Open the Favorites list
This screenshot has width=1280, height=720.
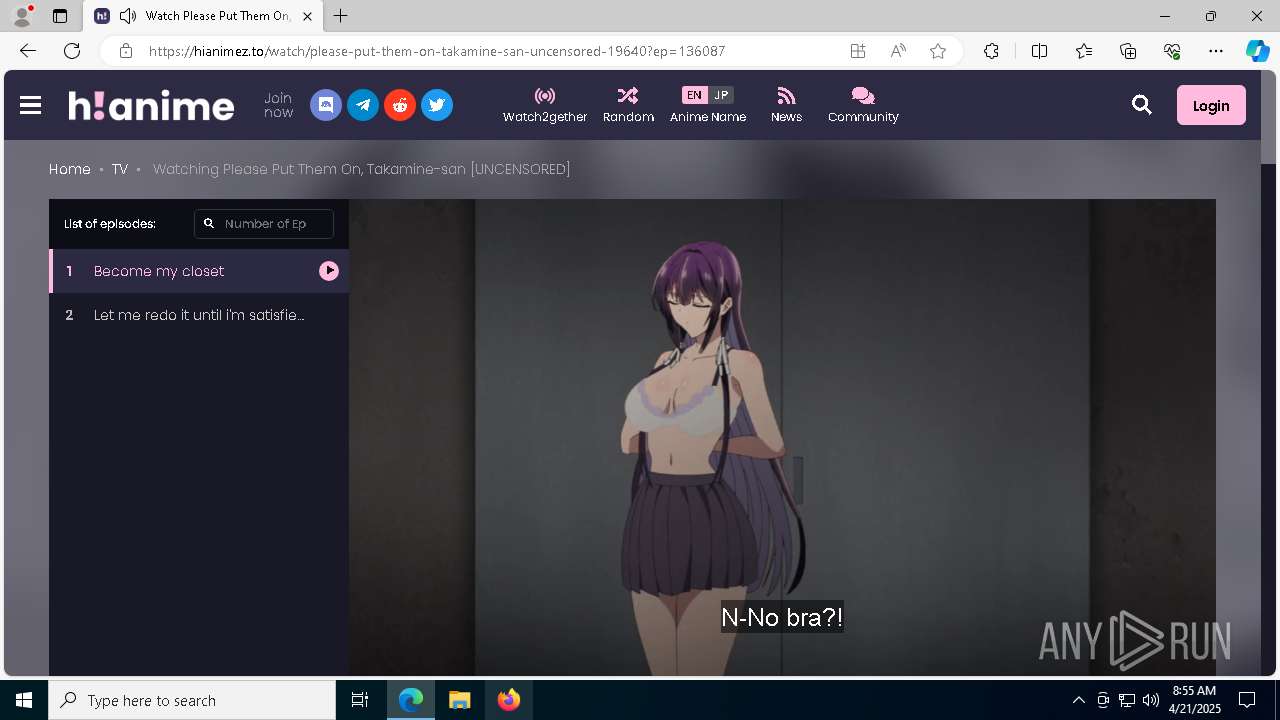click(1084, 51)
